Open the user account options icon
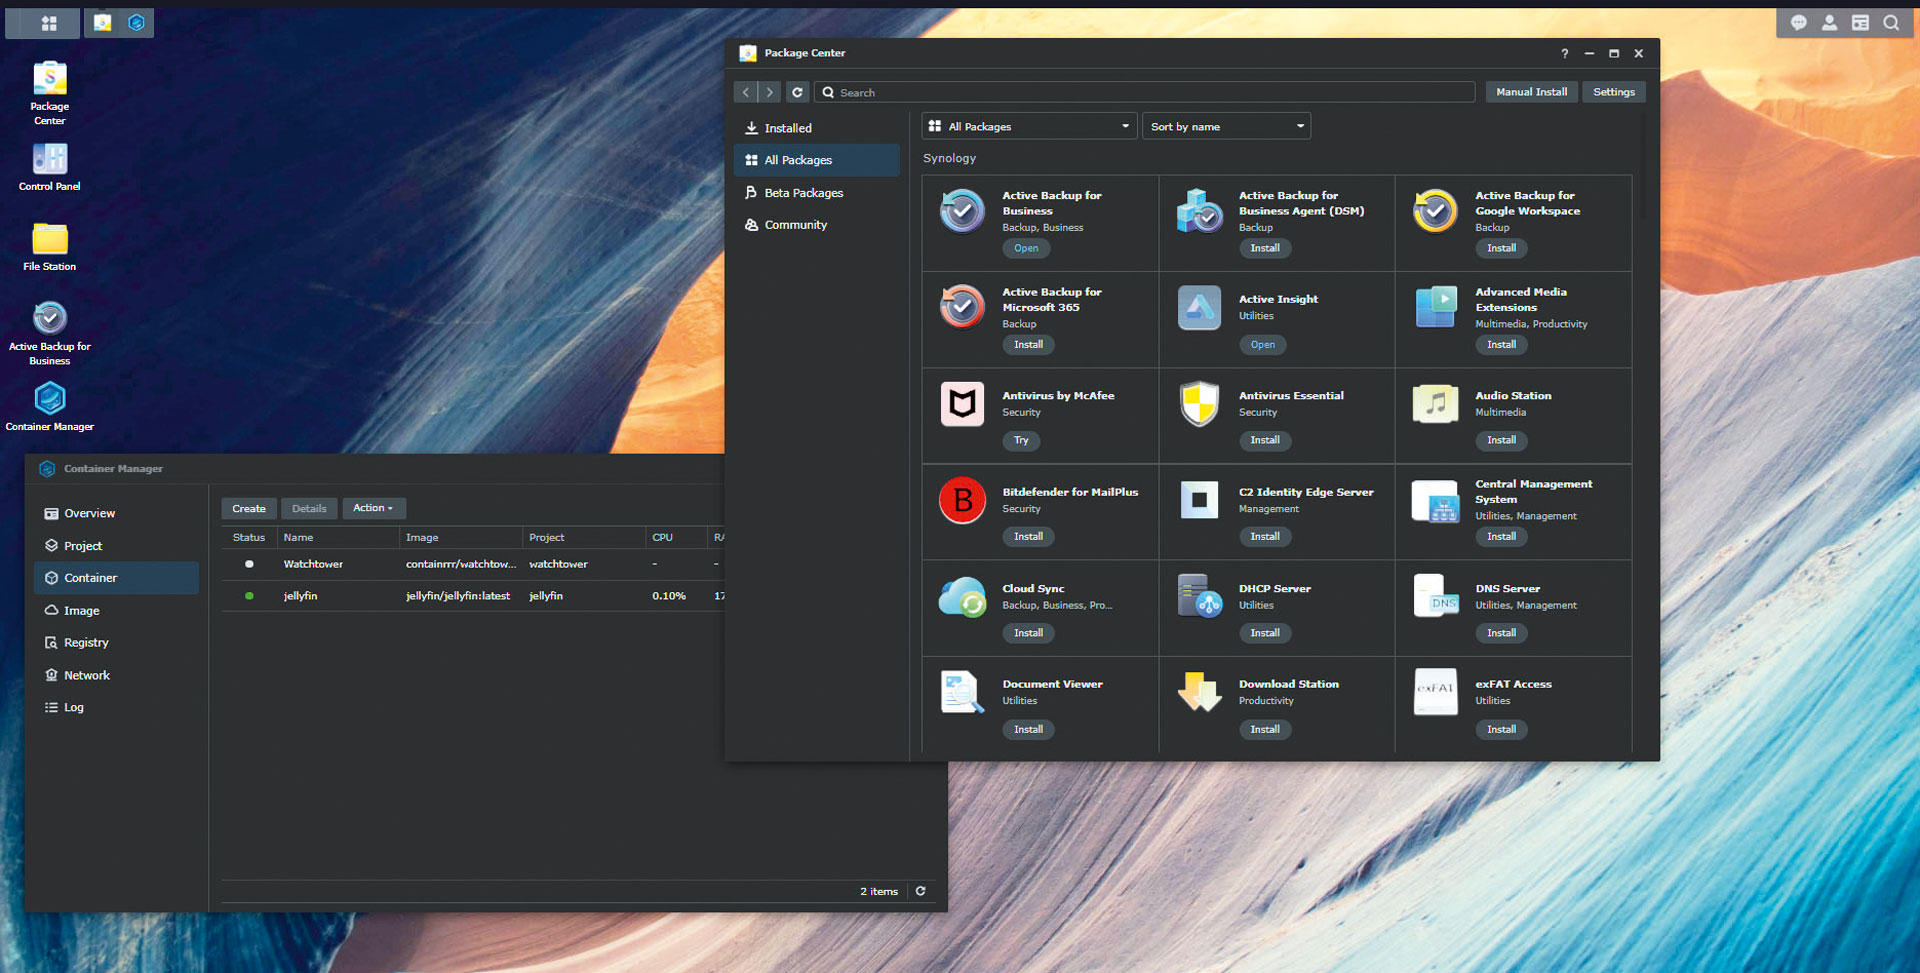The width and height of the screenshot is (1920, 973). point(1829,23)
